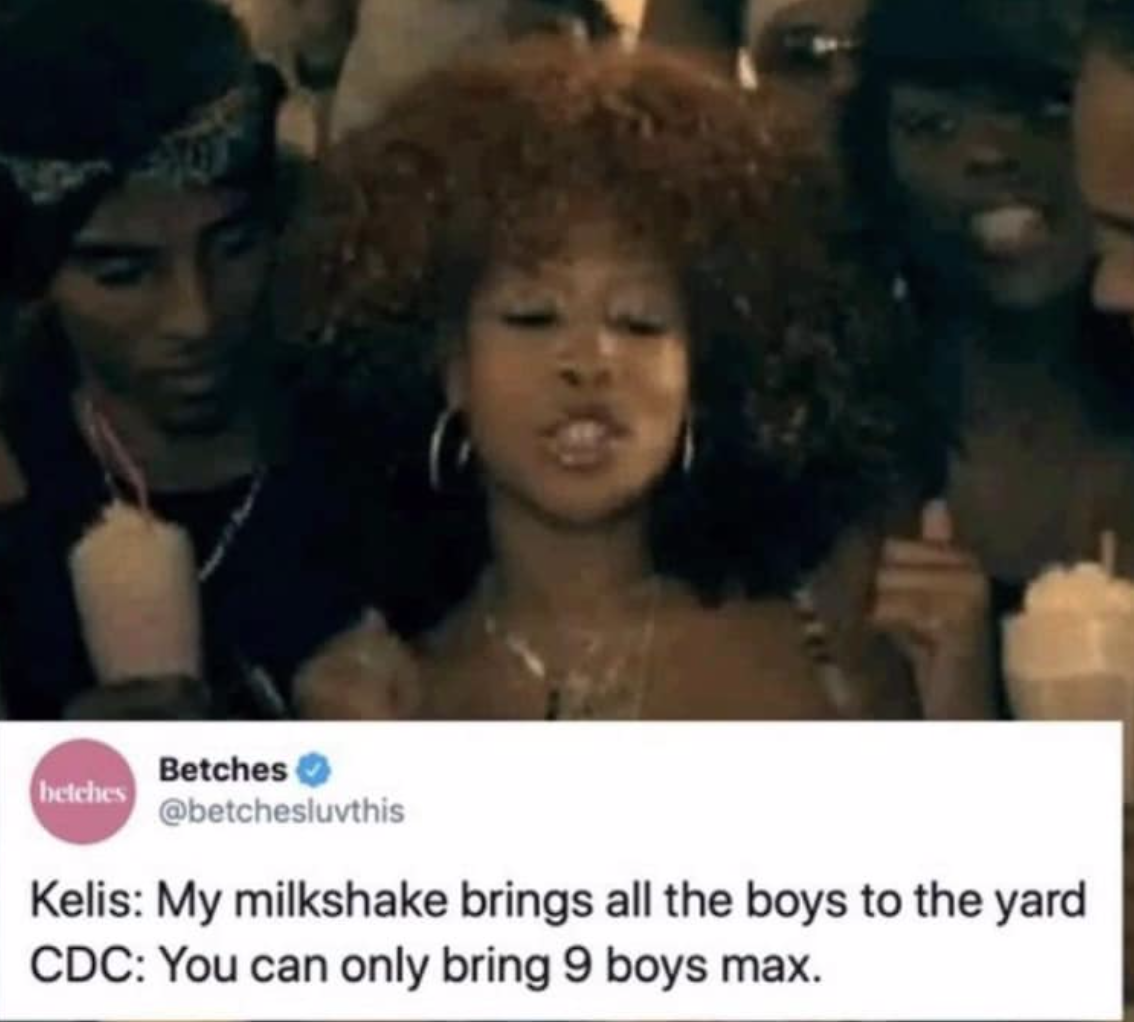Screen dimensions: 1134x1022
Task: Open the @betchesluvthis handle link
Action: [281, 812]
